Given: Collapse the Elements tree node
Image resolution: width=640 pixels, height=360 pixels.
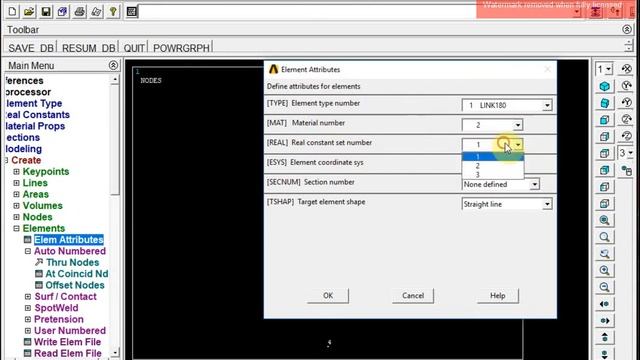Looking at the screenshot, I should (16, 229).
